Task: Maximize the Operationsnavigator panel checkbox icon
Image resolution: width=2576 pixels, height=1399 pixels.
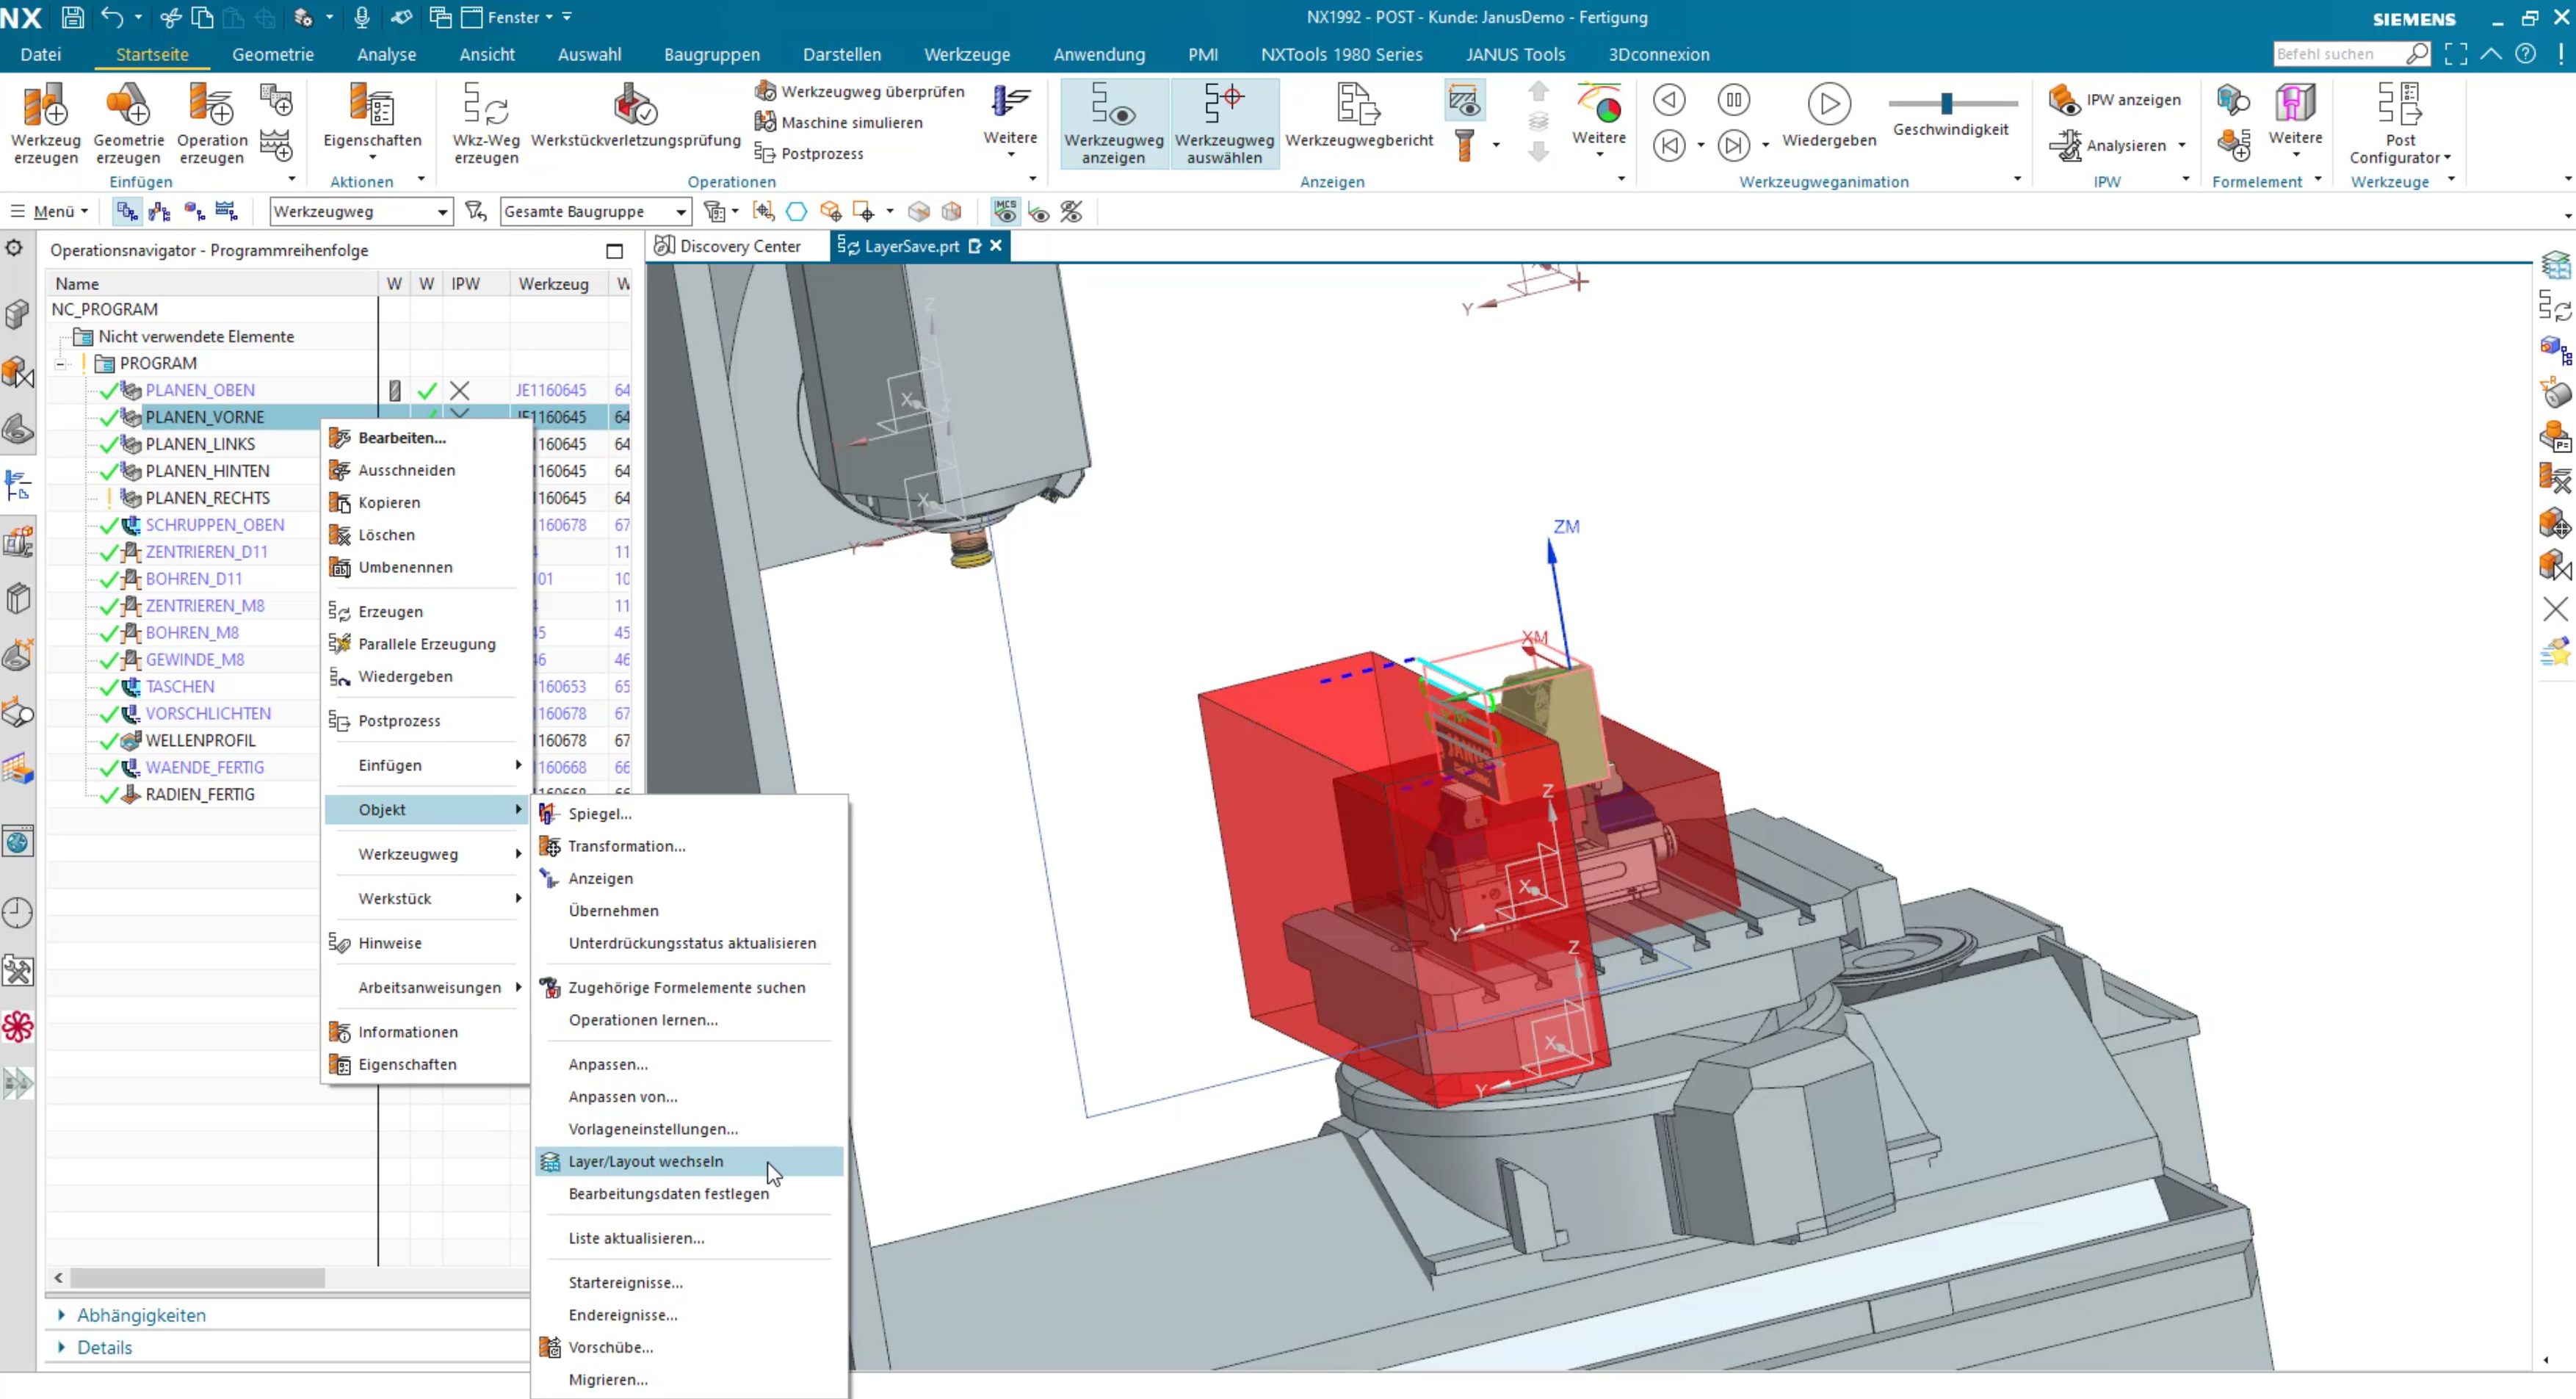Action: pyautogui.click(x=614, y=251)
